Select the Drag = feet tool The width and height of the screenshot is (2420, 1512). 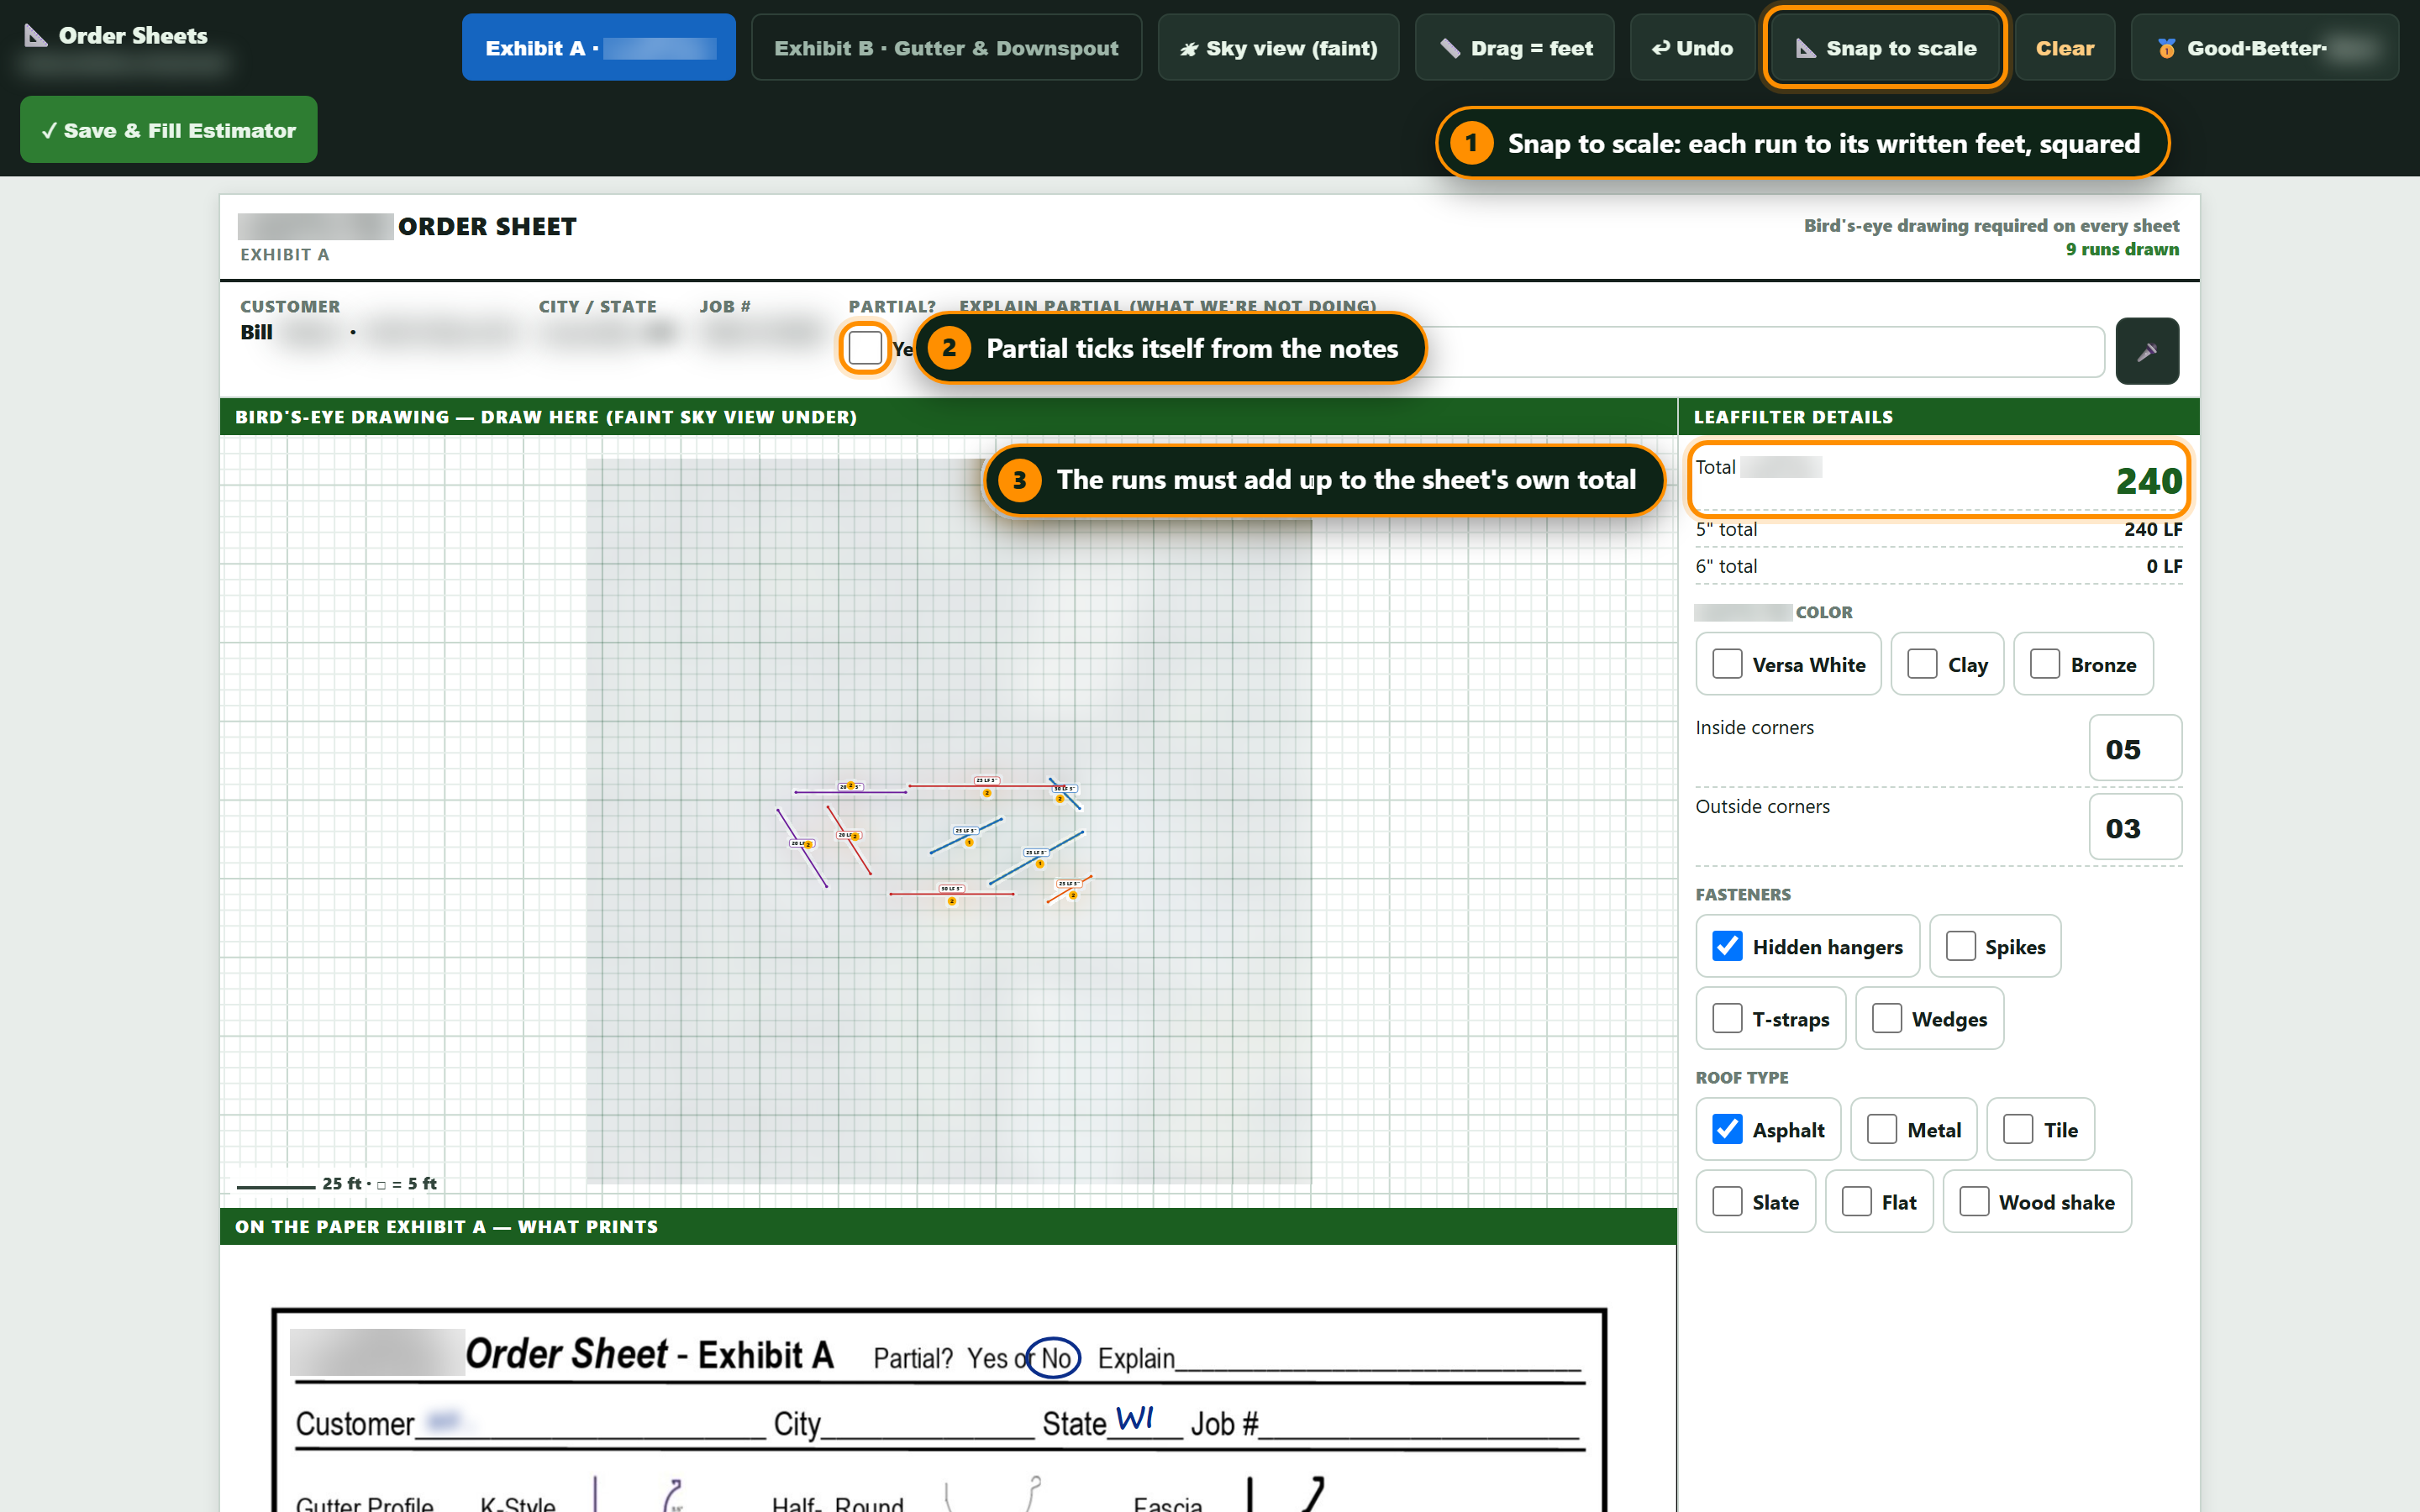[1513, 47]
